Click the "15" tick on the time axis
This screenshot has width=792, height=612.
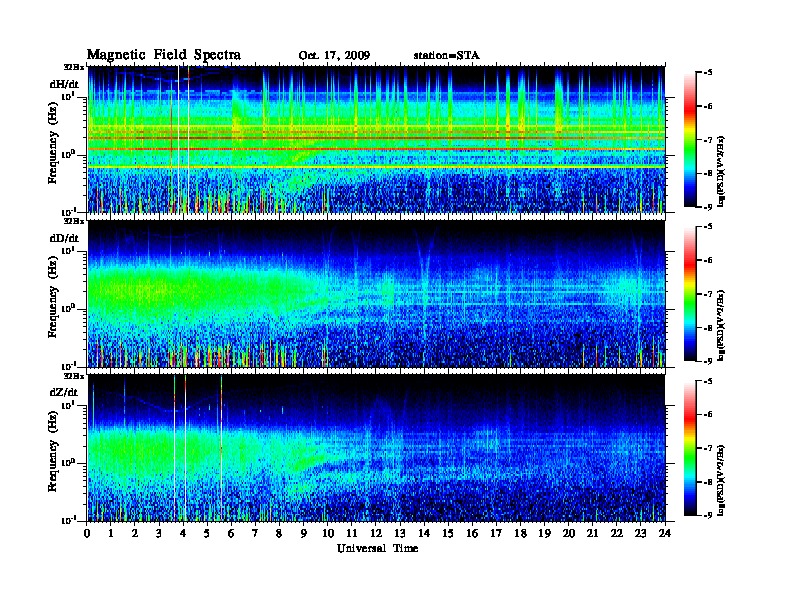click(x=448, y=533)
